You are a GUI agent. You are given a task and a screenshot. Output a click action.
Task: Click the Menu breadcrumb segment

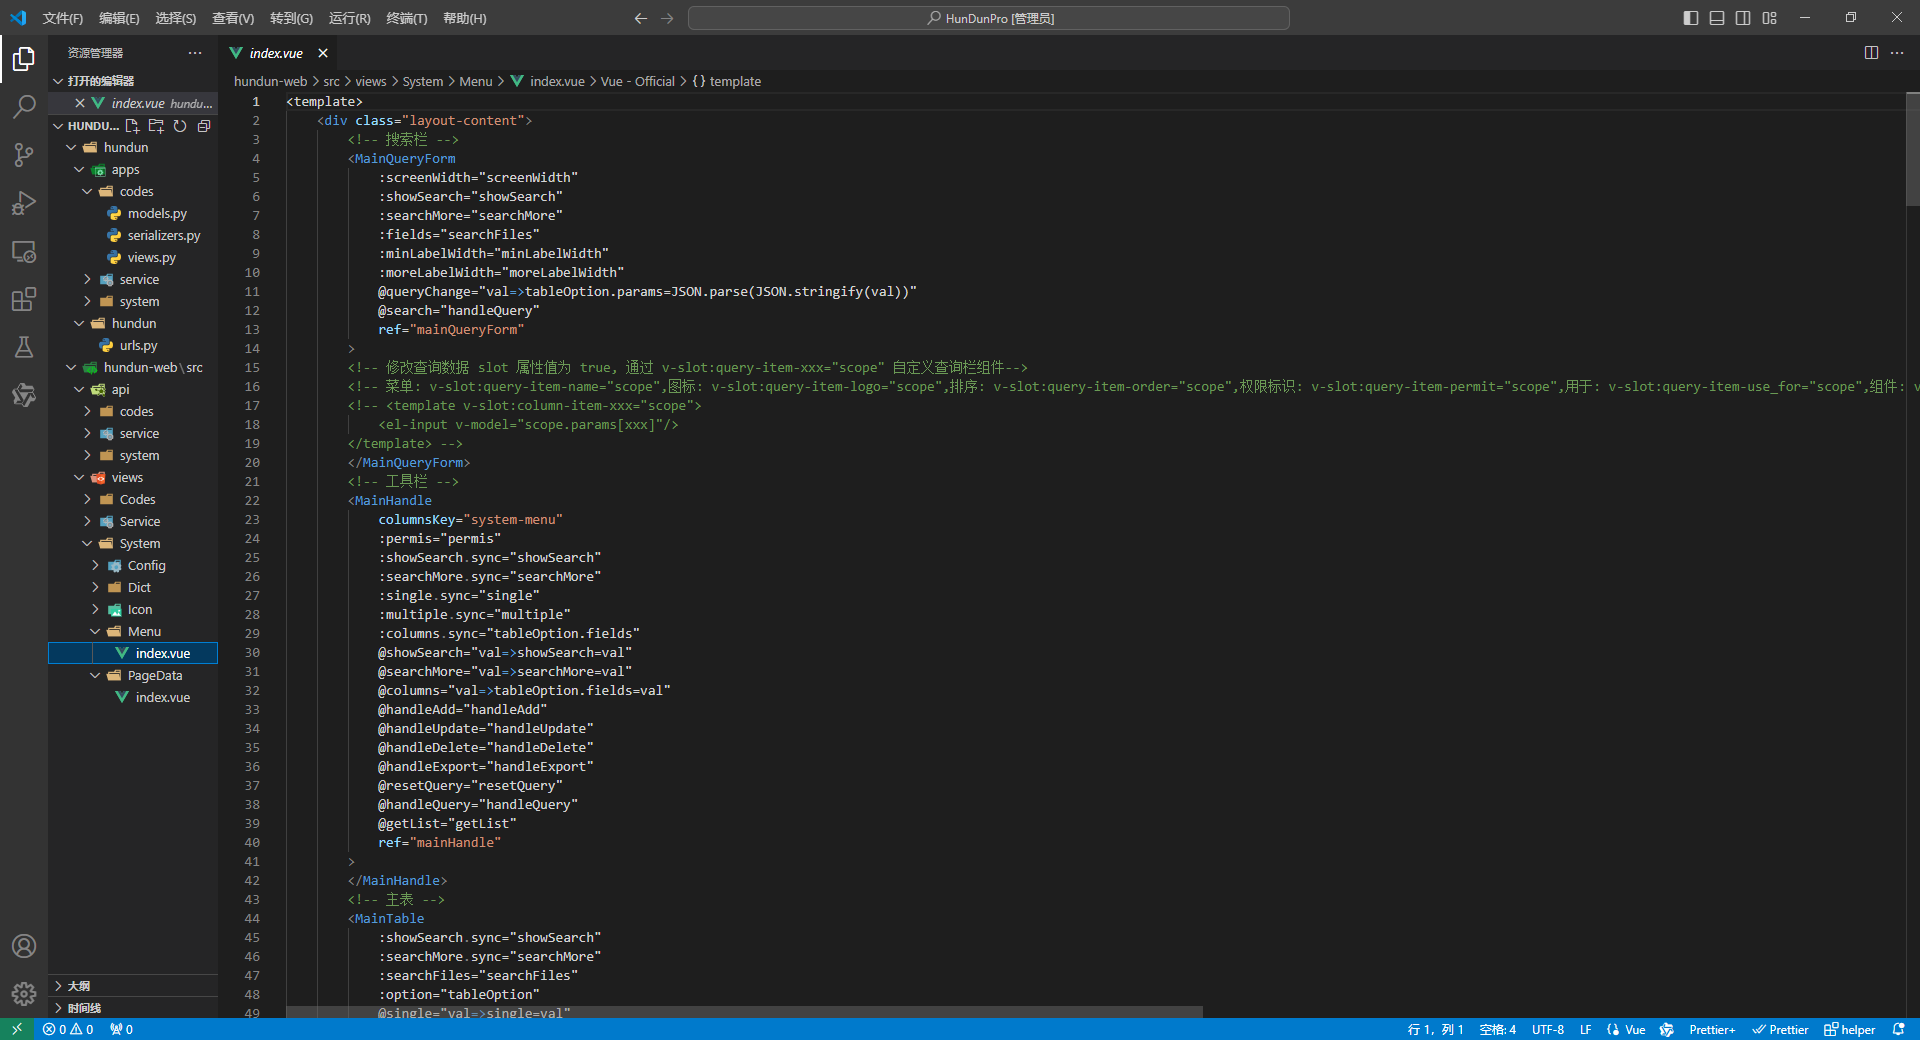tap(475, 81)
